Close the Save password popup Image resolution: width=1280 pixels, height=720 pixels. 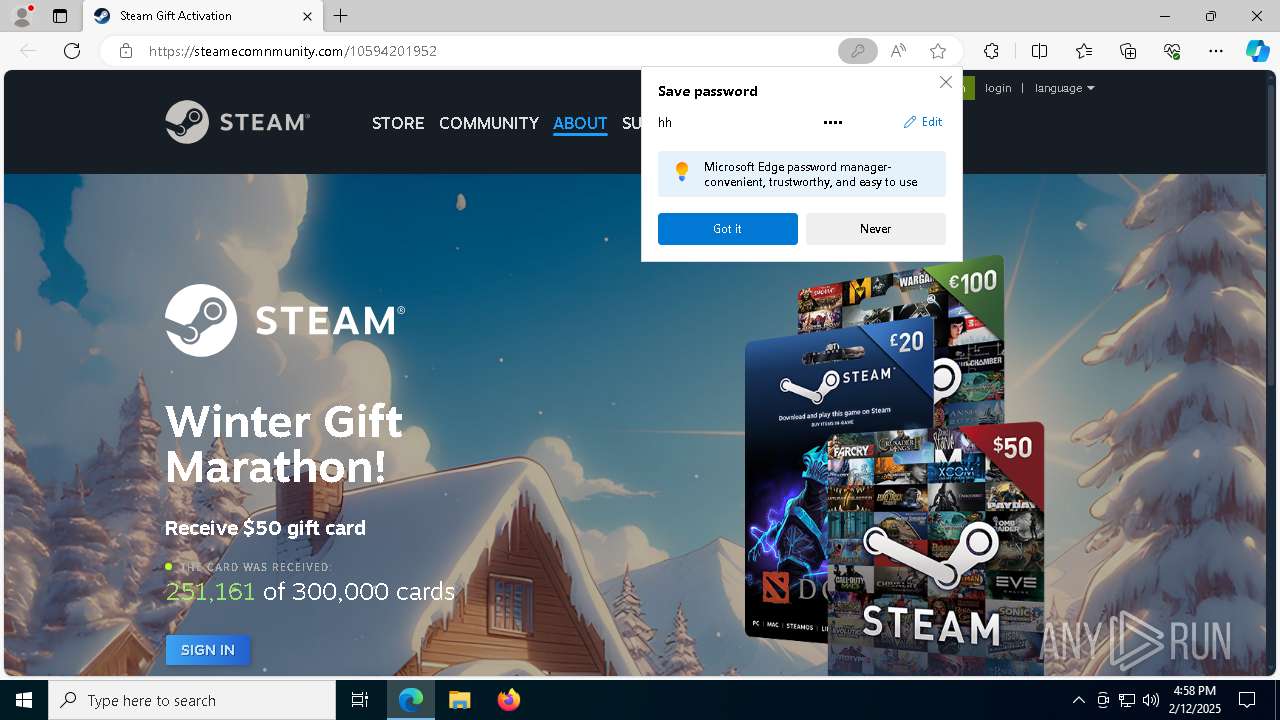(x=945, y=82)
